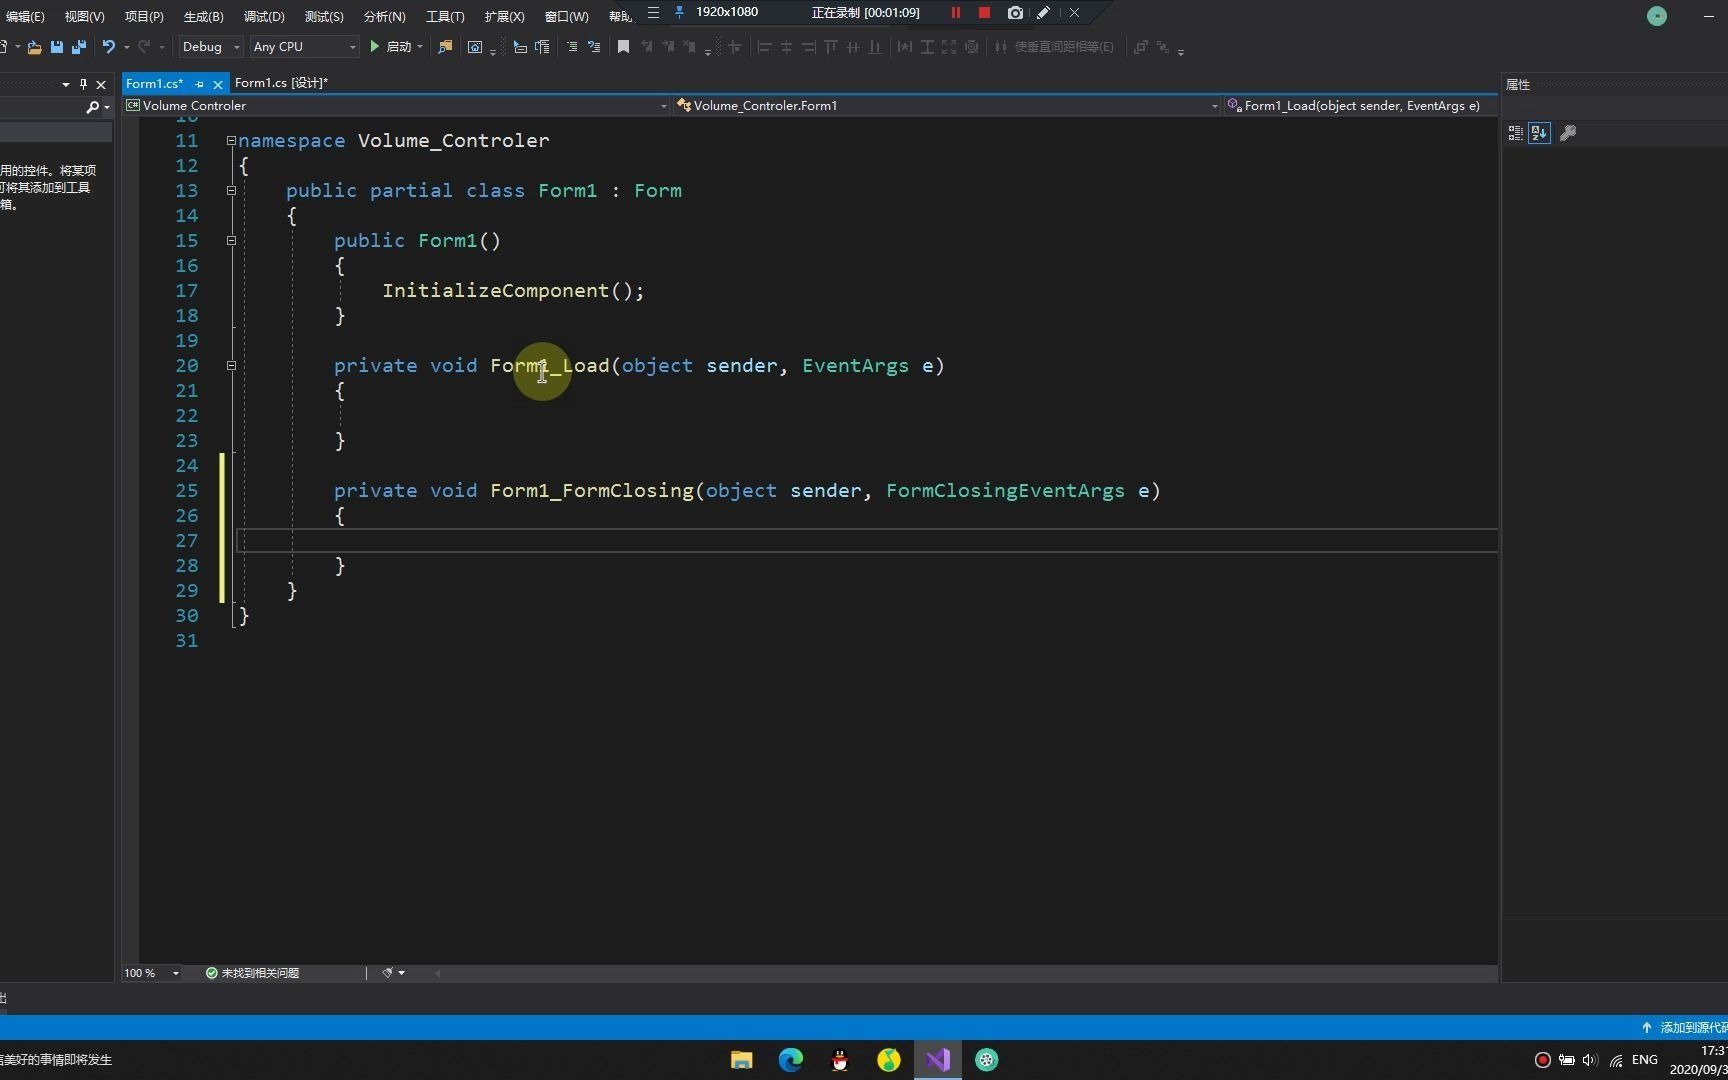Image resolution: width=1728 pixels, height=1080 pixels.
Task: Open dropdown arrow next to 启动
Action: pos(420,47)
